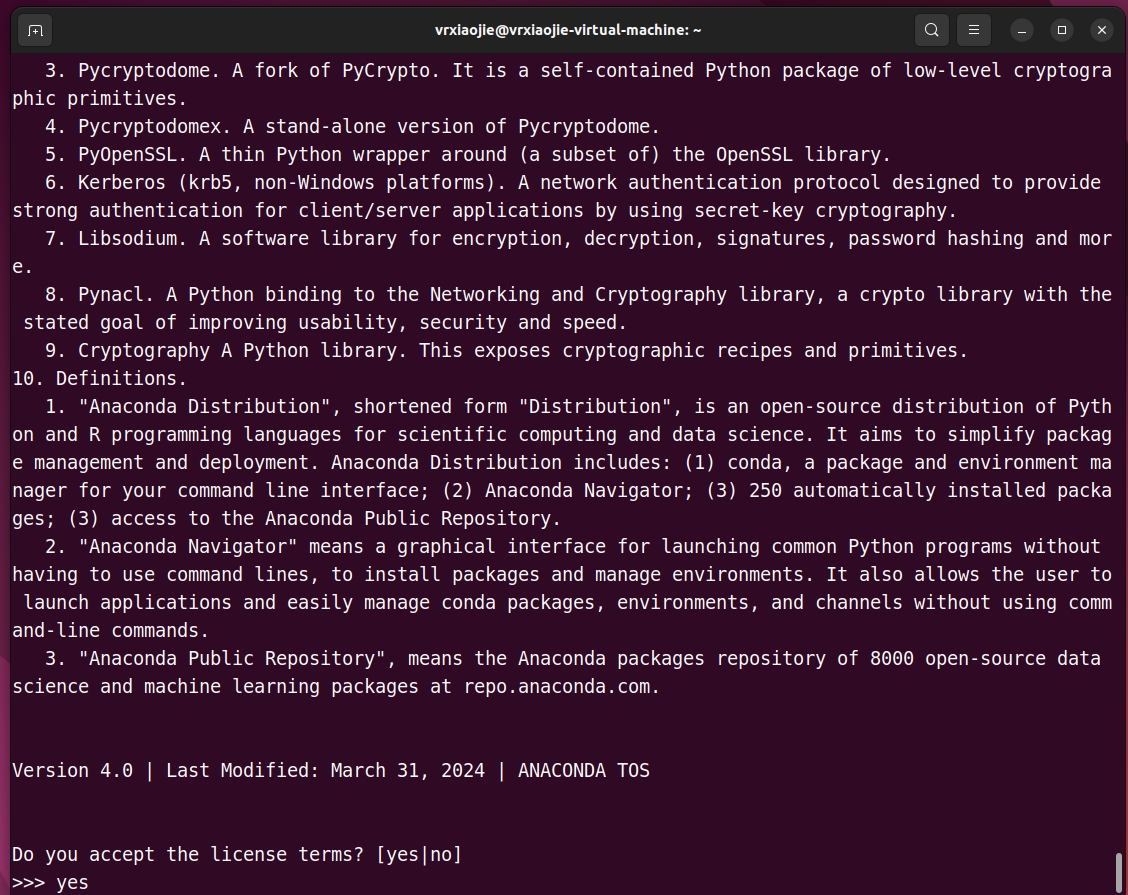Open the hamburger menu
This screenshot has height=895, width=1128.
tap(973, 30)
